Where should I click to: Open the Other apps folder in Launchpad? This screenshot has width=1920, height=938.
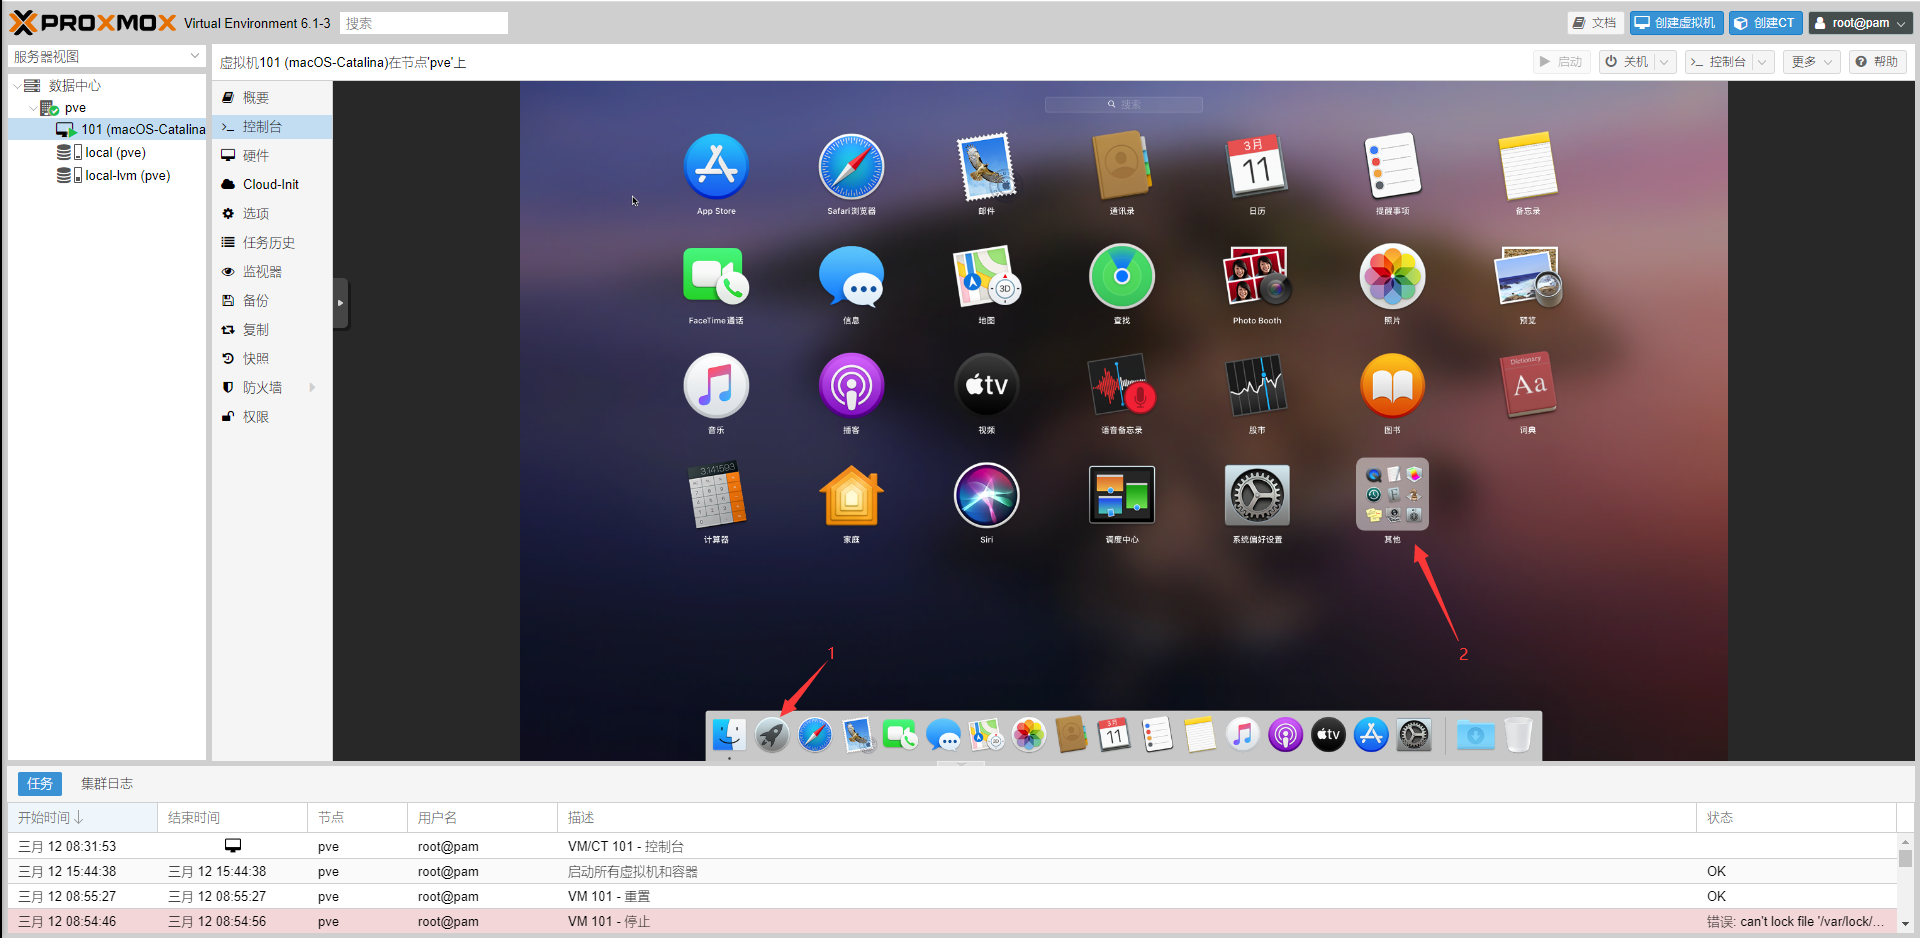tap(1392, 496)
